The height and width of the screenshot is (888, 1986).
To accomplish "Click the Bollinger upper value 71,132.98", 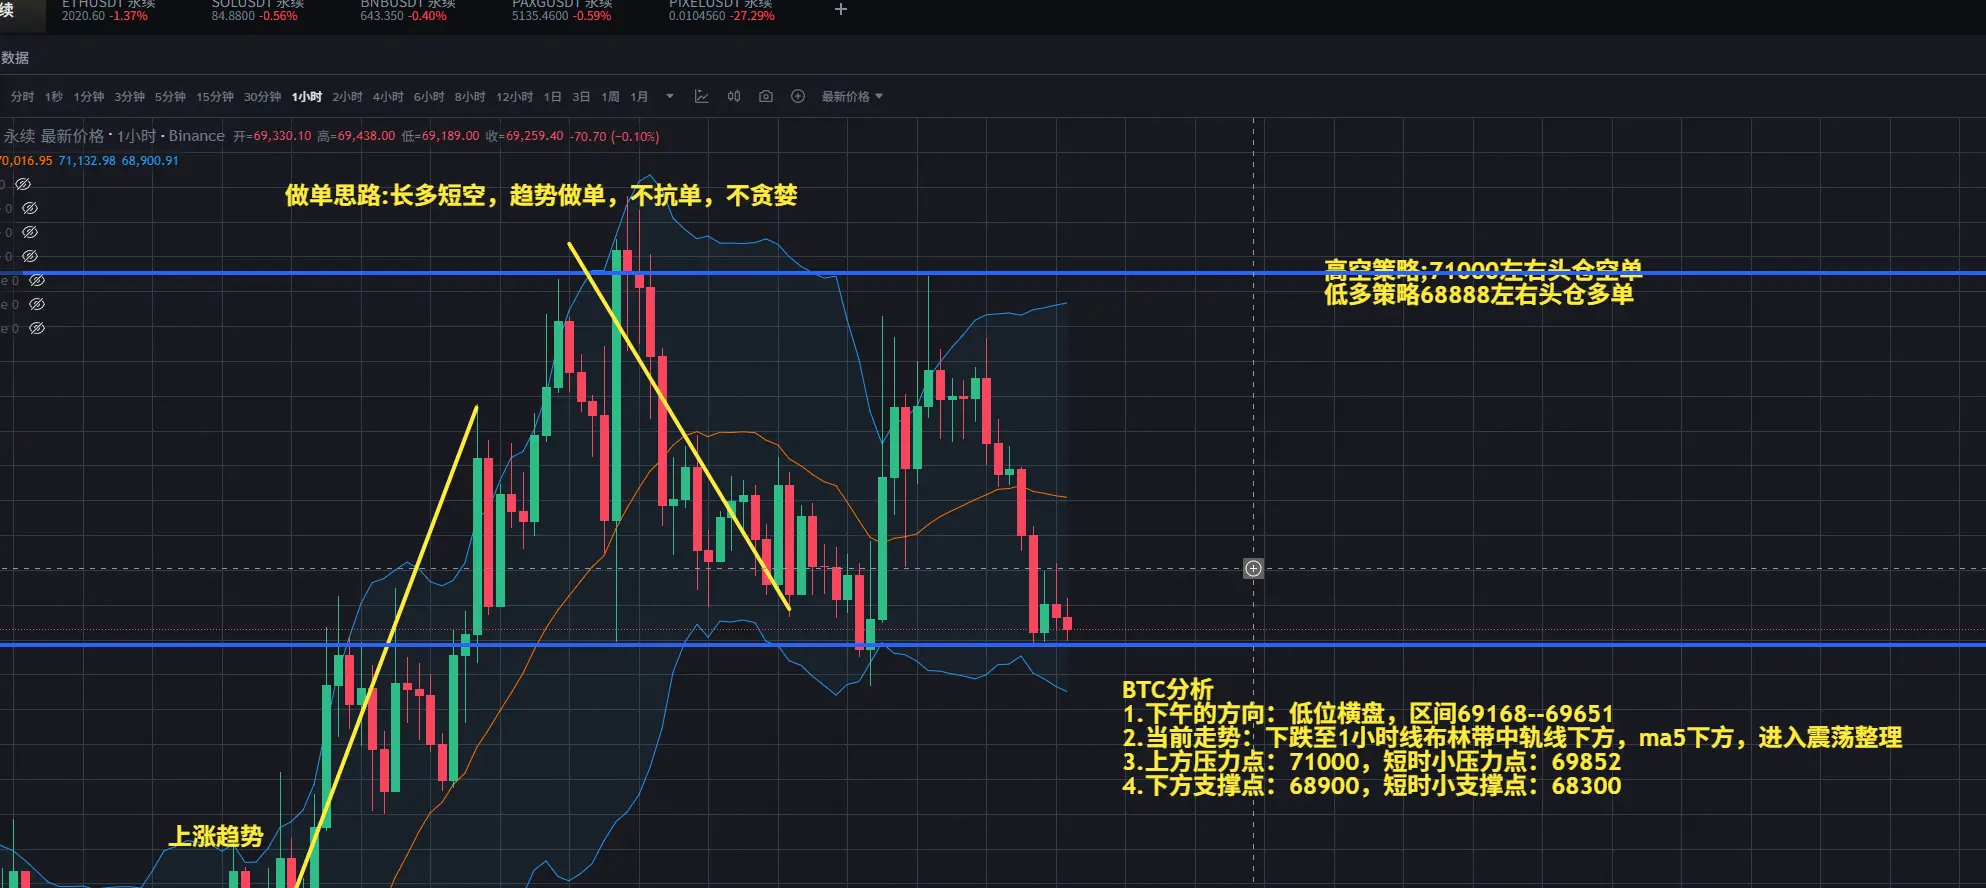I will tap(87, 161).
